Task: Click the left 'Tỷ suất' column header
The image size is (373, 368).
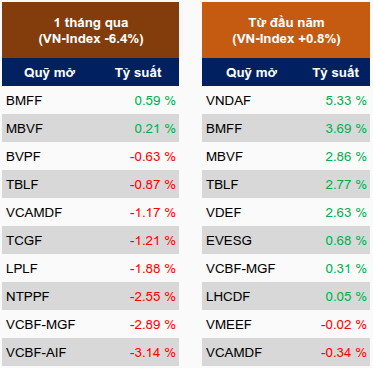Action: click(138, 72)
